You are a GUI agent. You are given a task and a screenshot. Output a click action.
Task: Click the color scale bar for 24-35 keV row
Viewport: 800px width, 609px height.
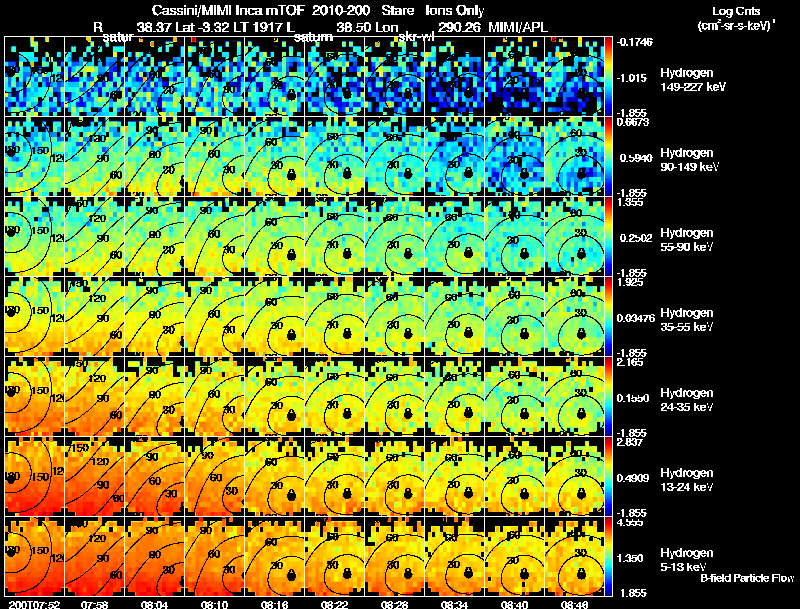608,397
